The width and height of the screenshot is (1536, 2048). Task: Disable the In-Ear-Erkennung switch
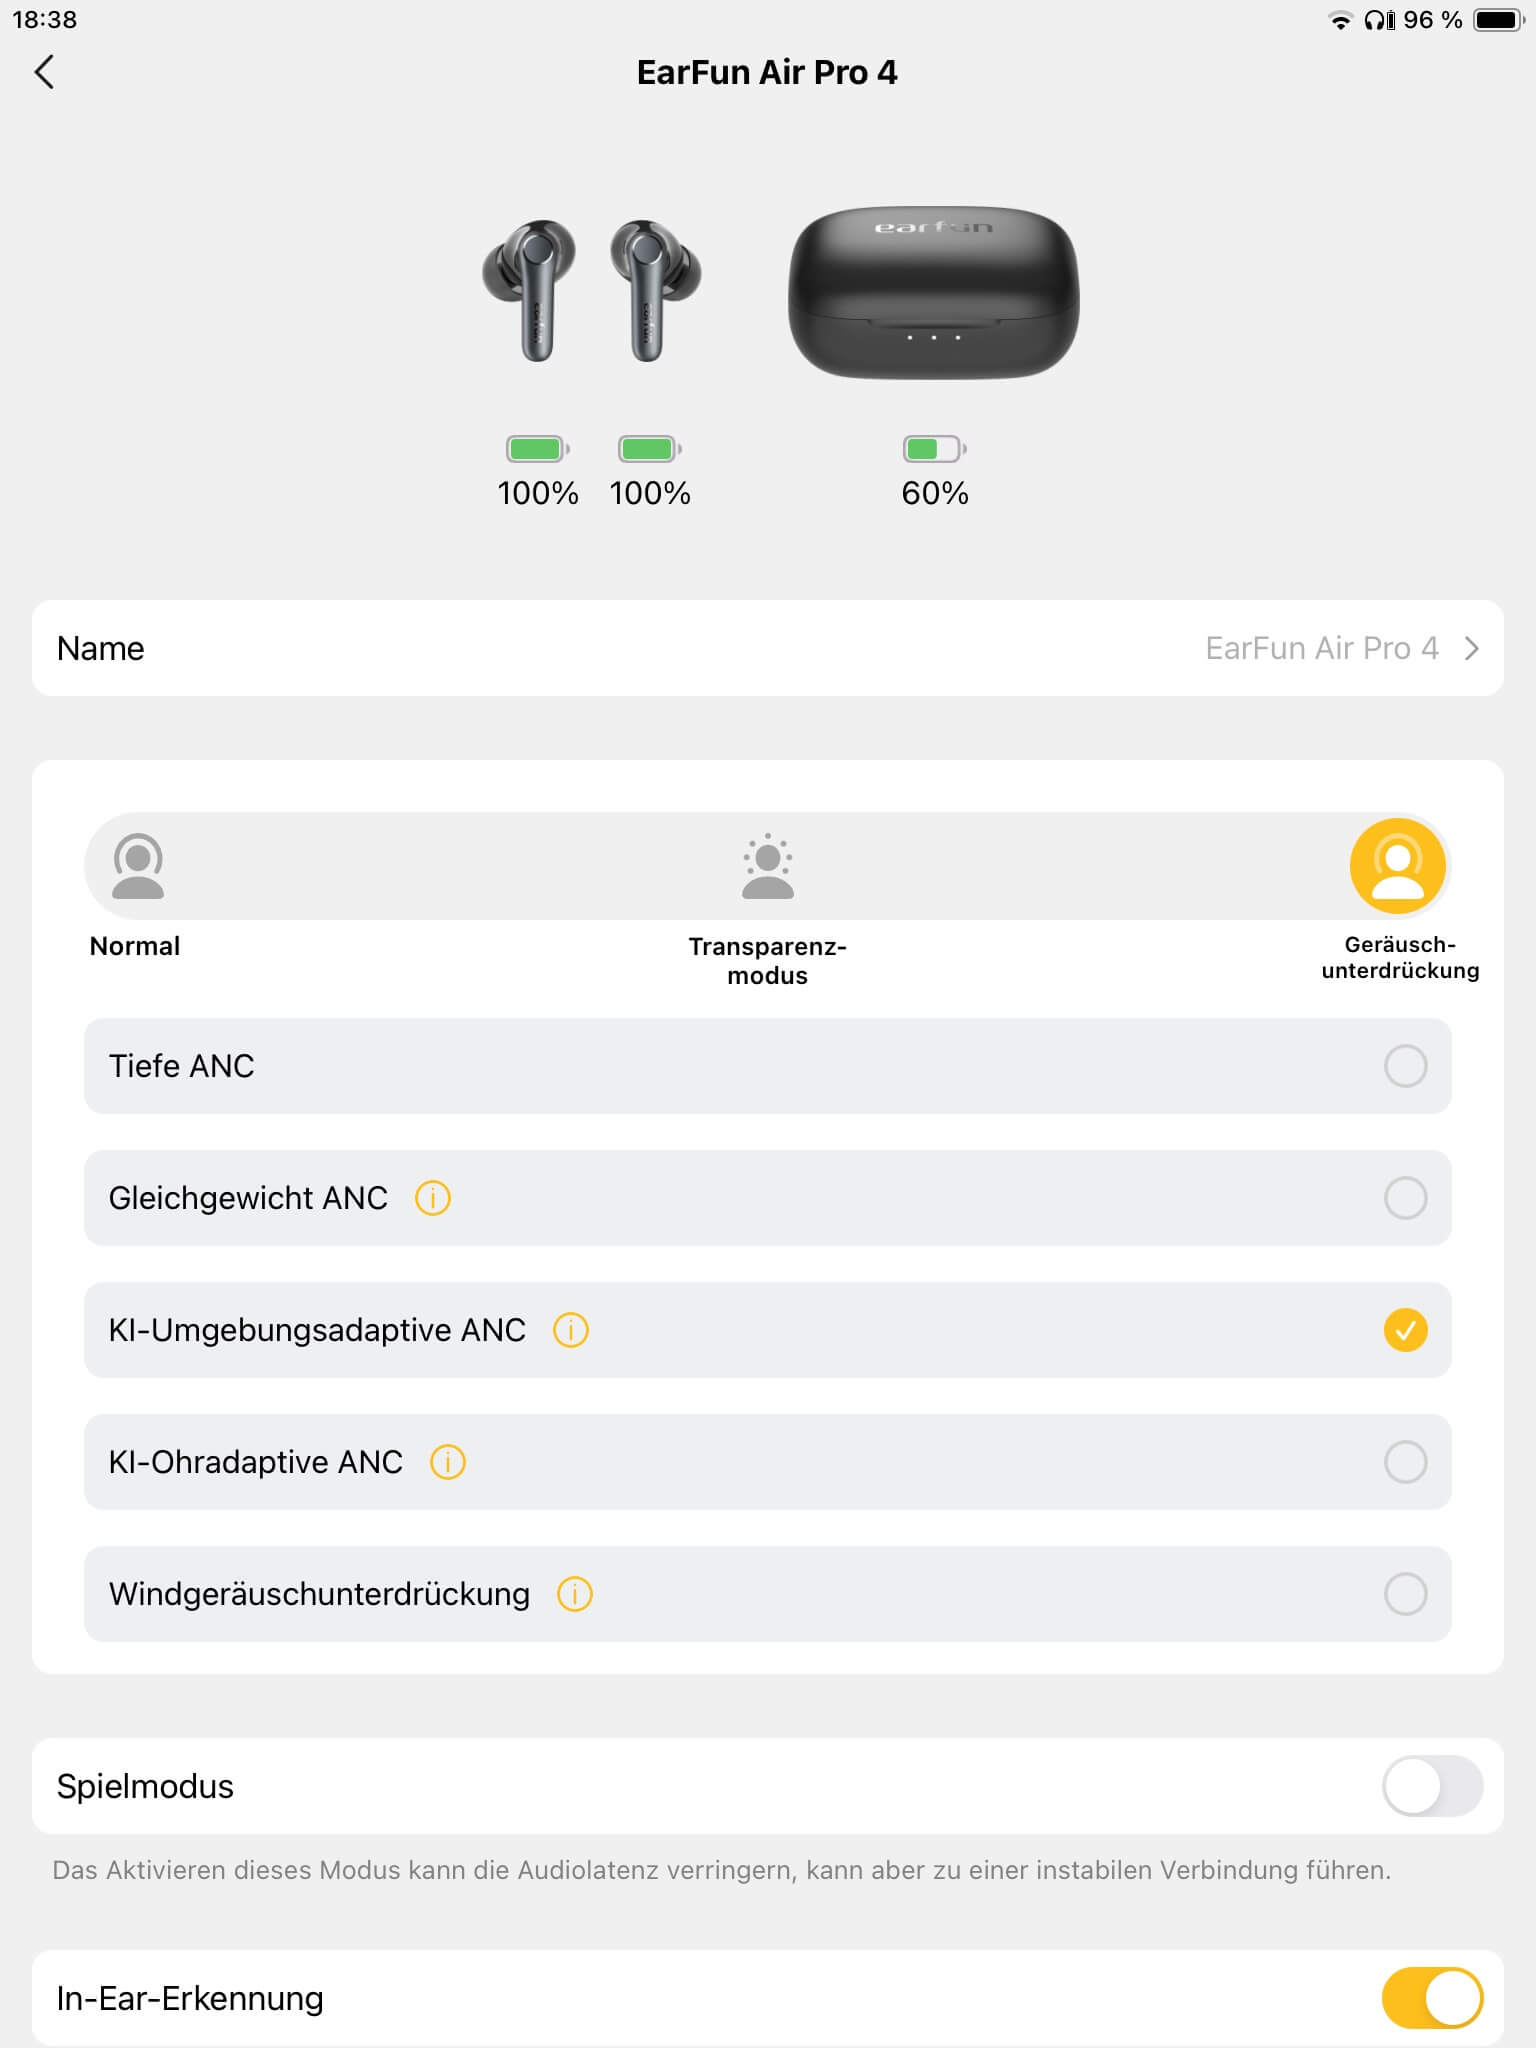[1432, 1998]
